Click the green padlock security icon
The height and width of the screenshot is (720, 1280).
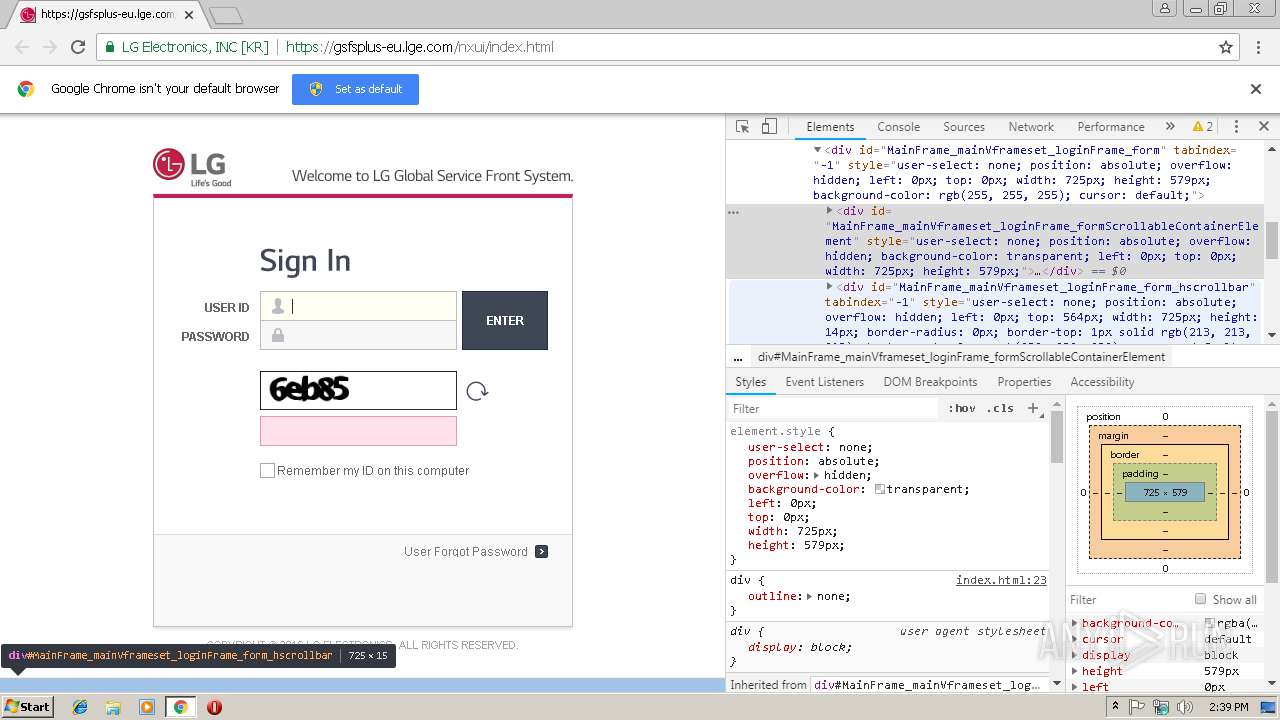pyautogui.click(x=109, y=47)
